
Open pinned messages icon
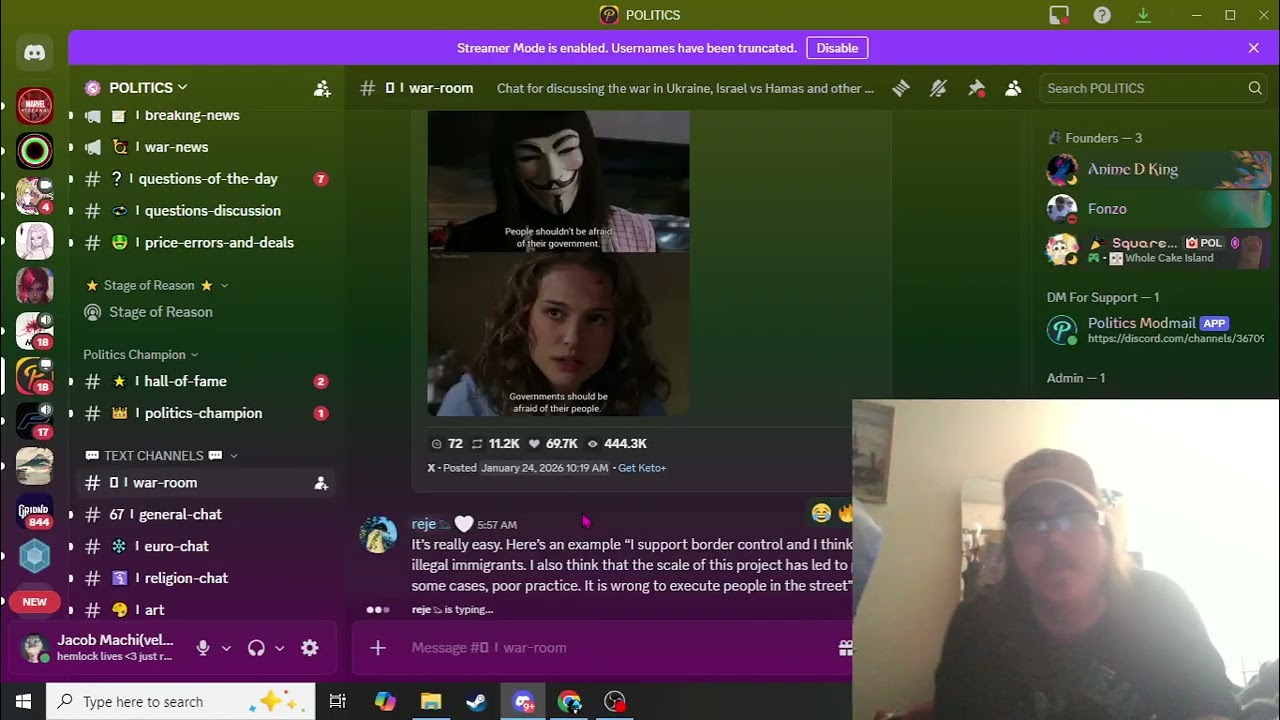point(976,88)
